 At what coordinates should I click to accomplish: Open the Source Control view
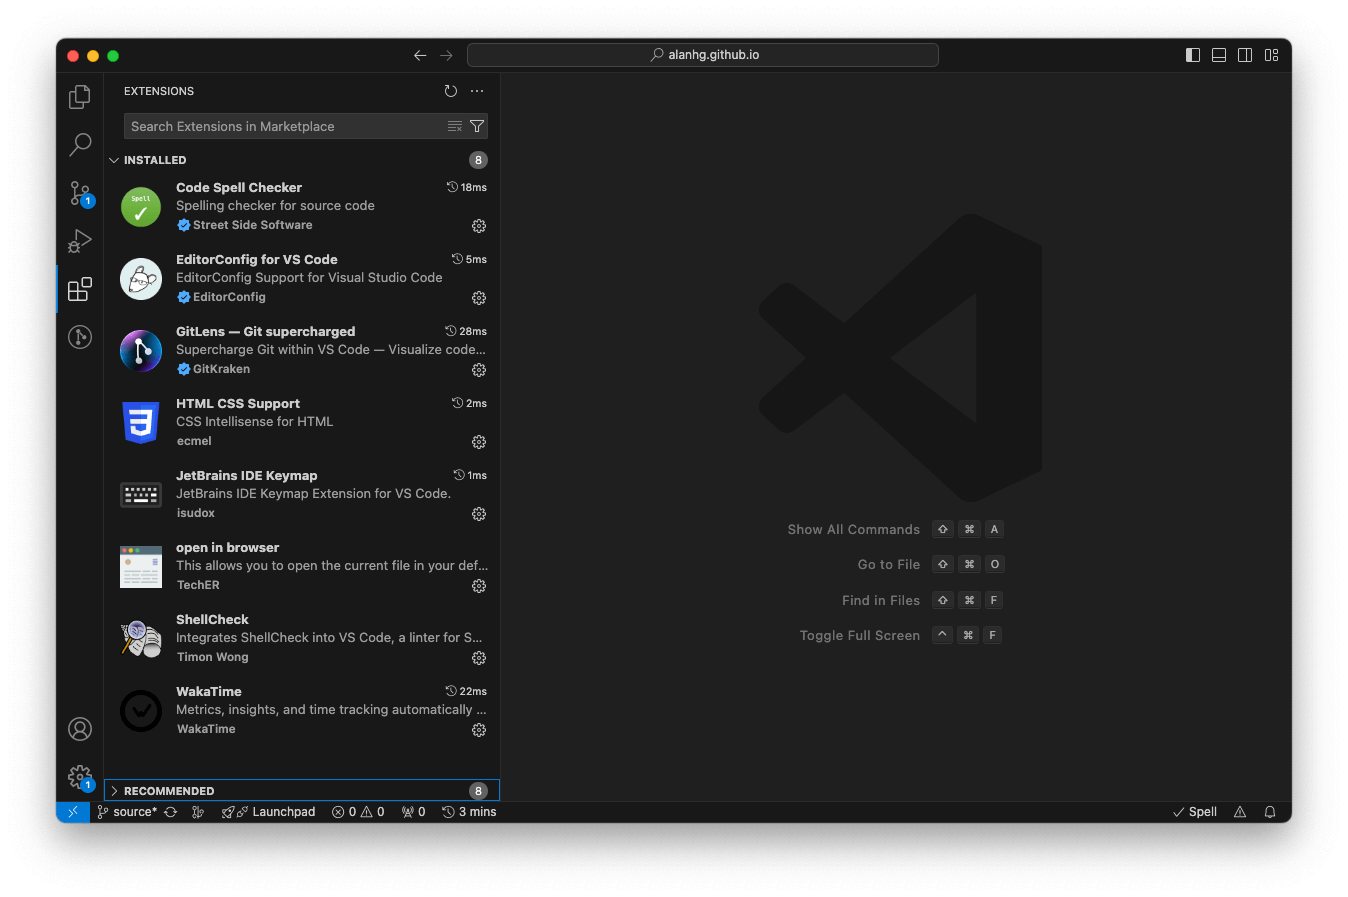tap(80, 193)
